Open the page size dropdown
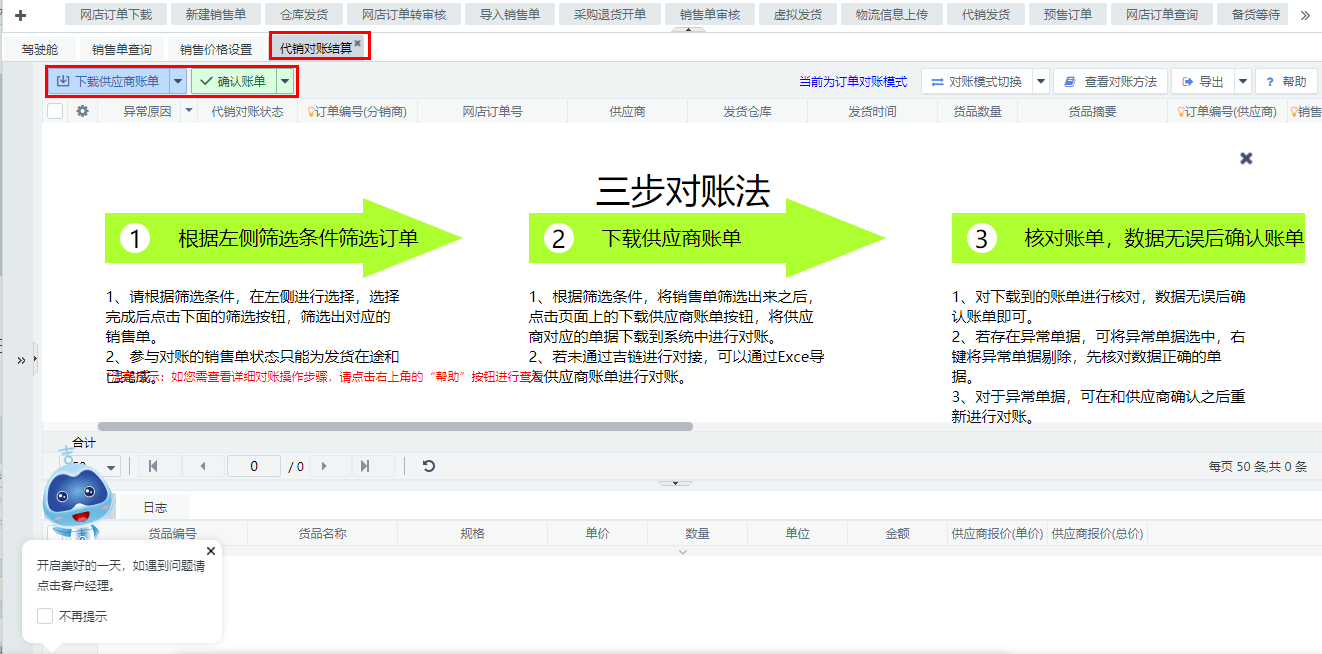Viewport: 1322px width, 654px height. 110,467
